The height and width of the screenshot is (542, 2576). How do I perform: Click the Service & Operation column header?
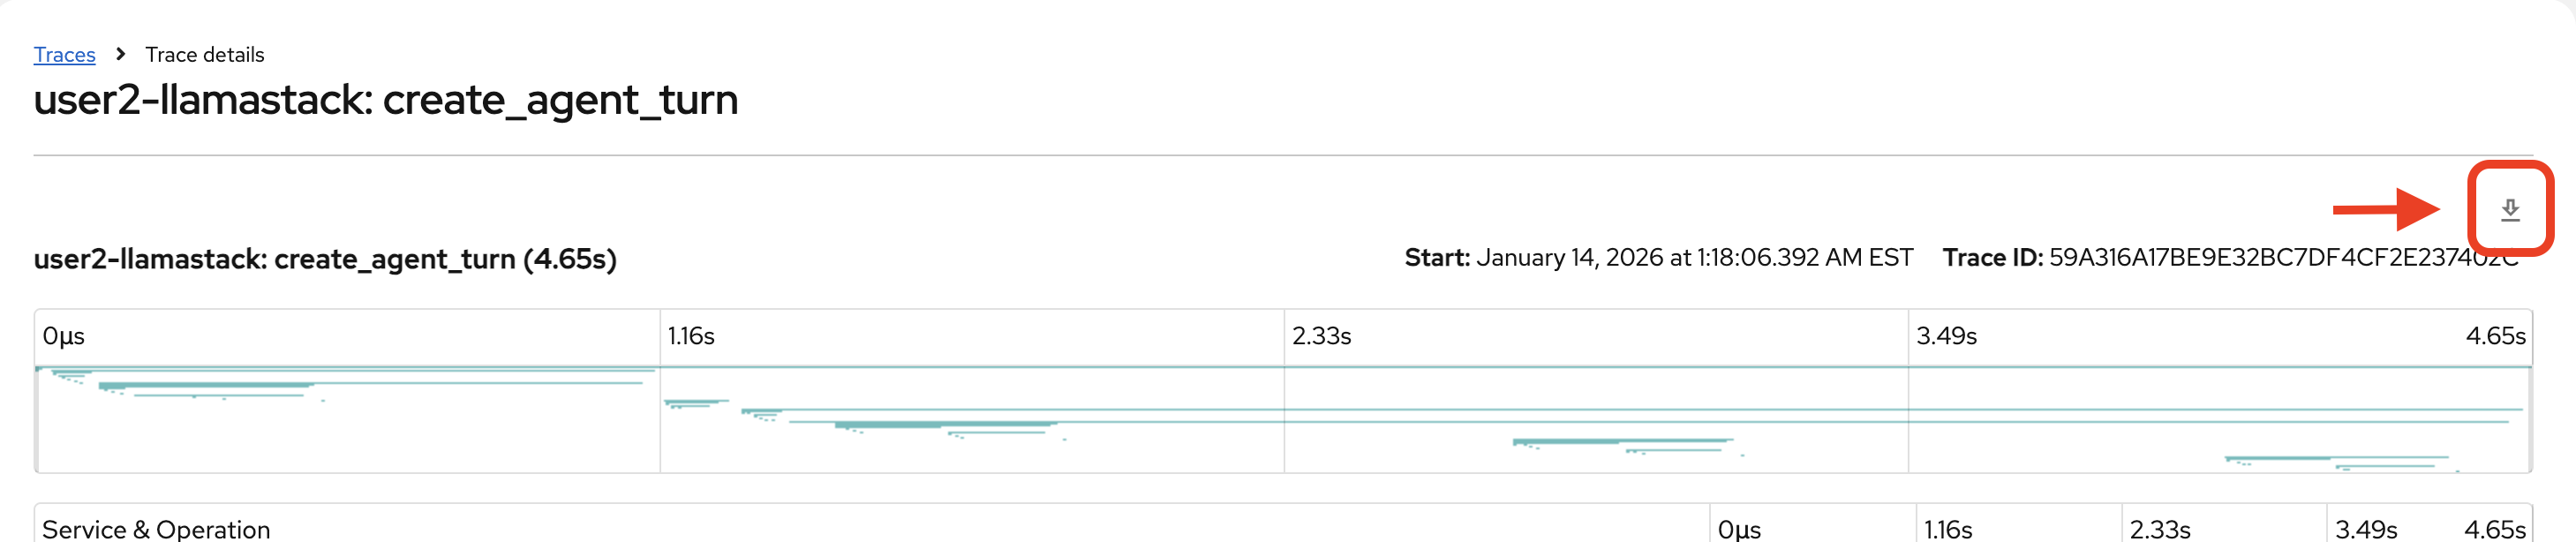coord(156,529)
